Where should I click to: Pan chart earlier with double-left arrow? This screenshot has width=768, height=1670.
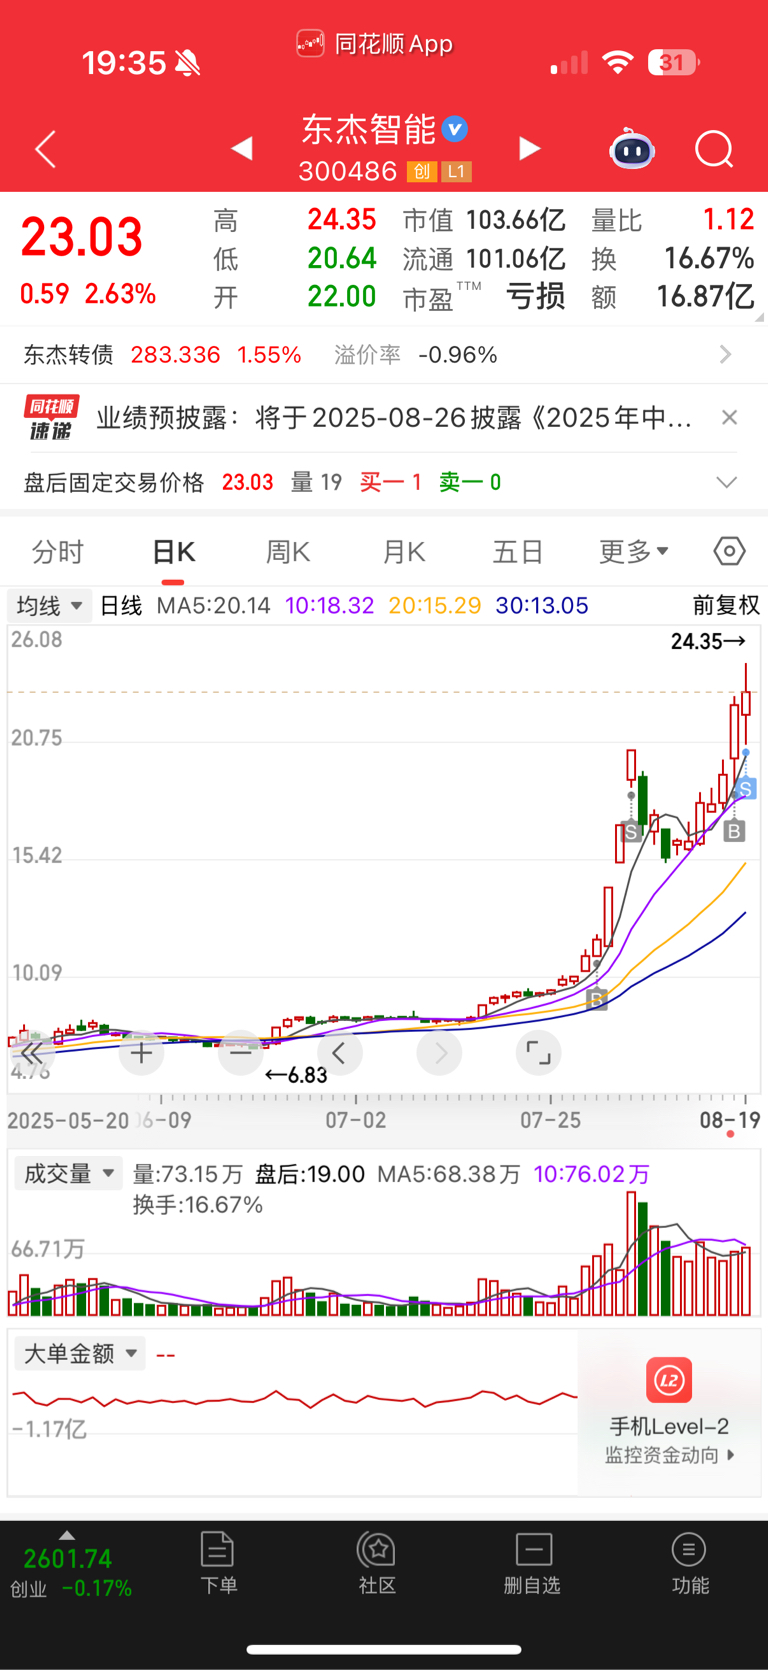click(x=32, y=1053)
